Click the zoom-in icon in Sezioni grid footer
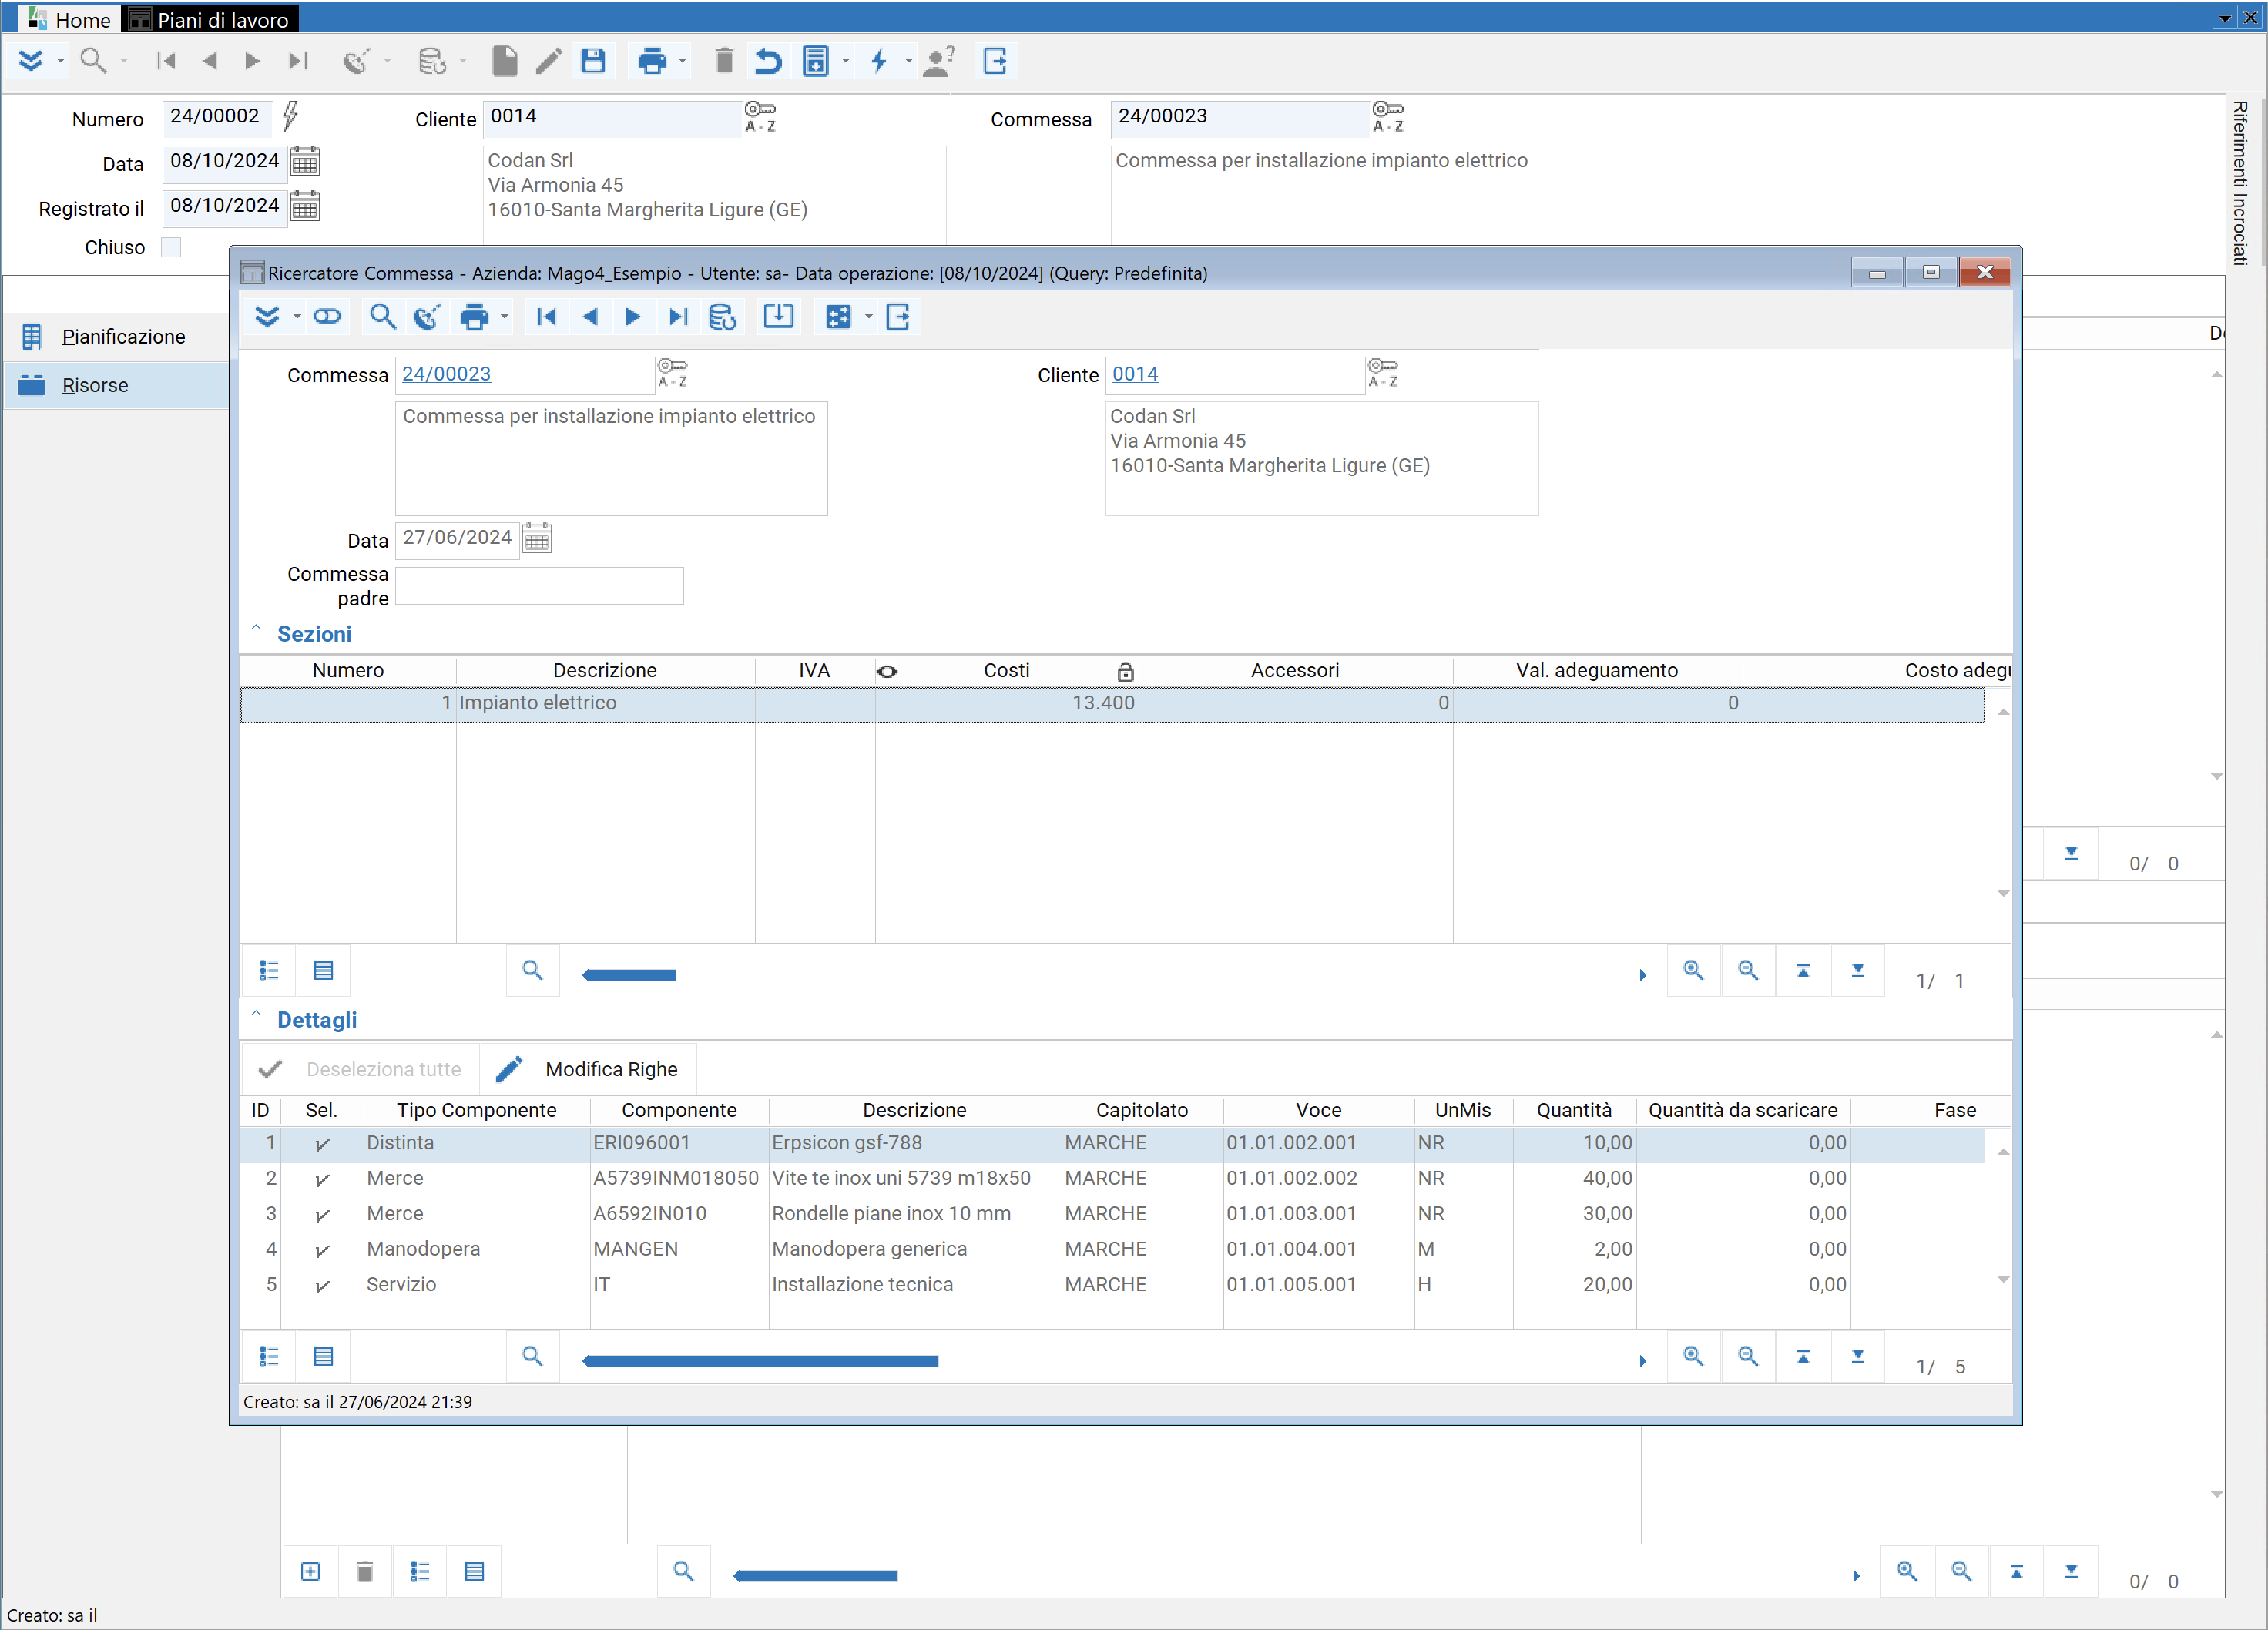 point(1693,970)
